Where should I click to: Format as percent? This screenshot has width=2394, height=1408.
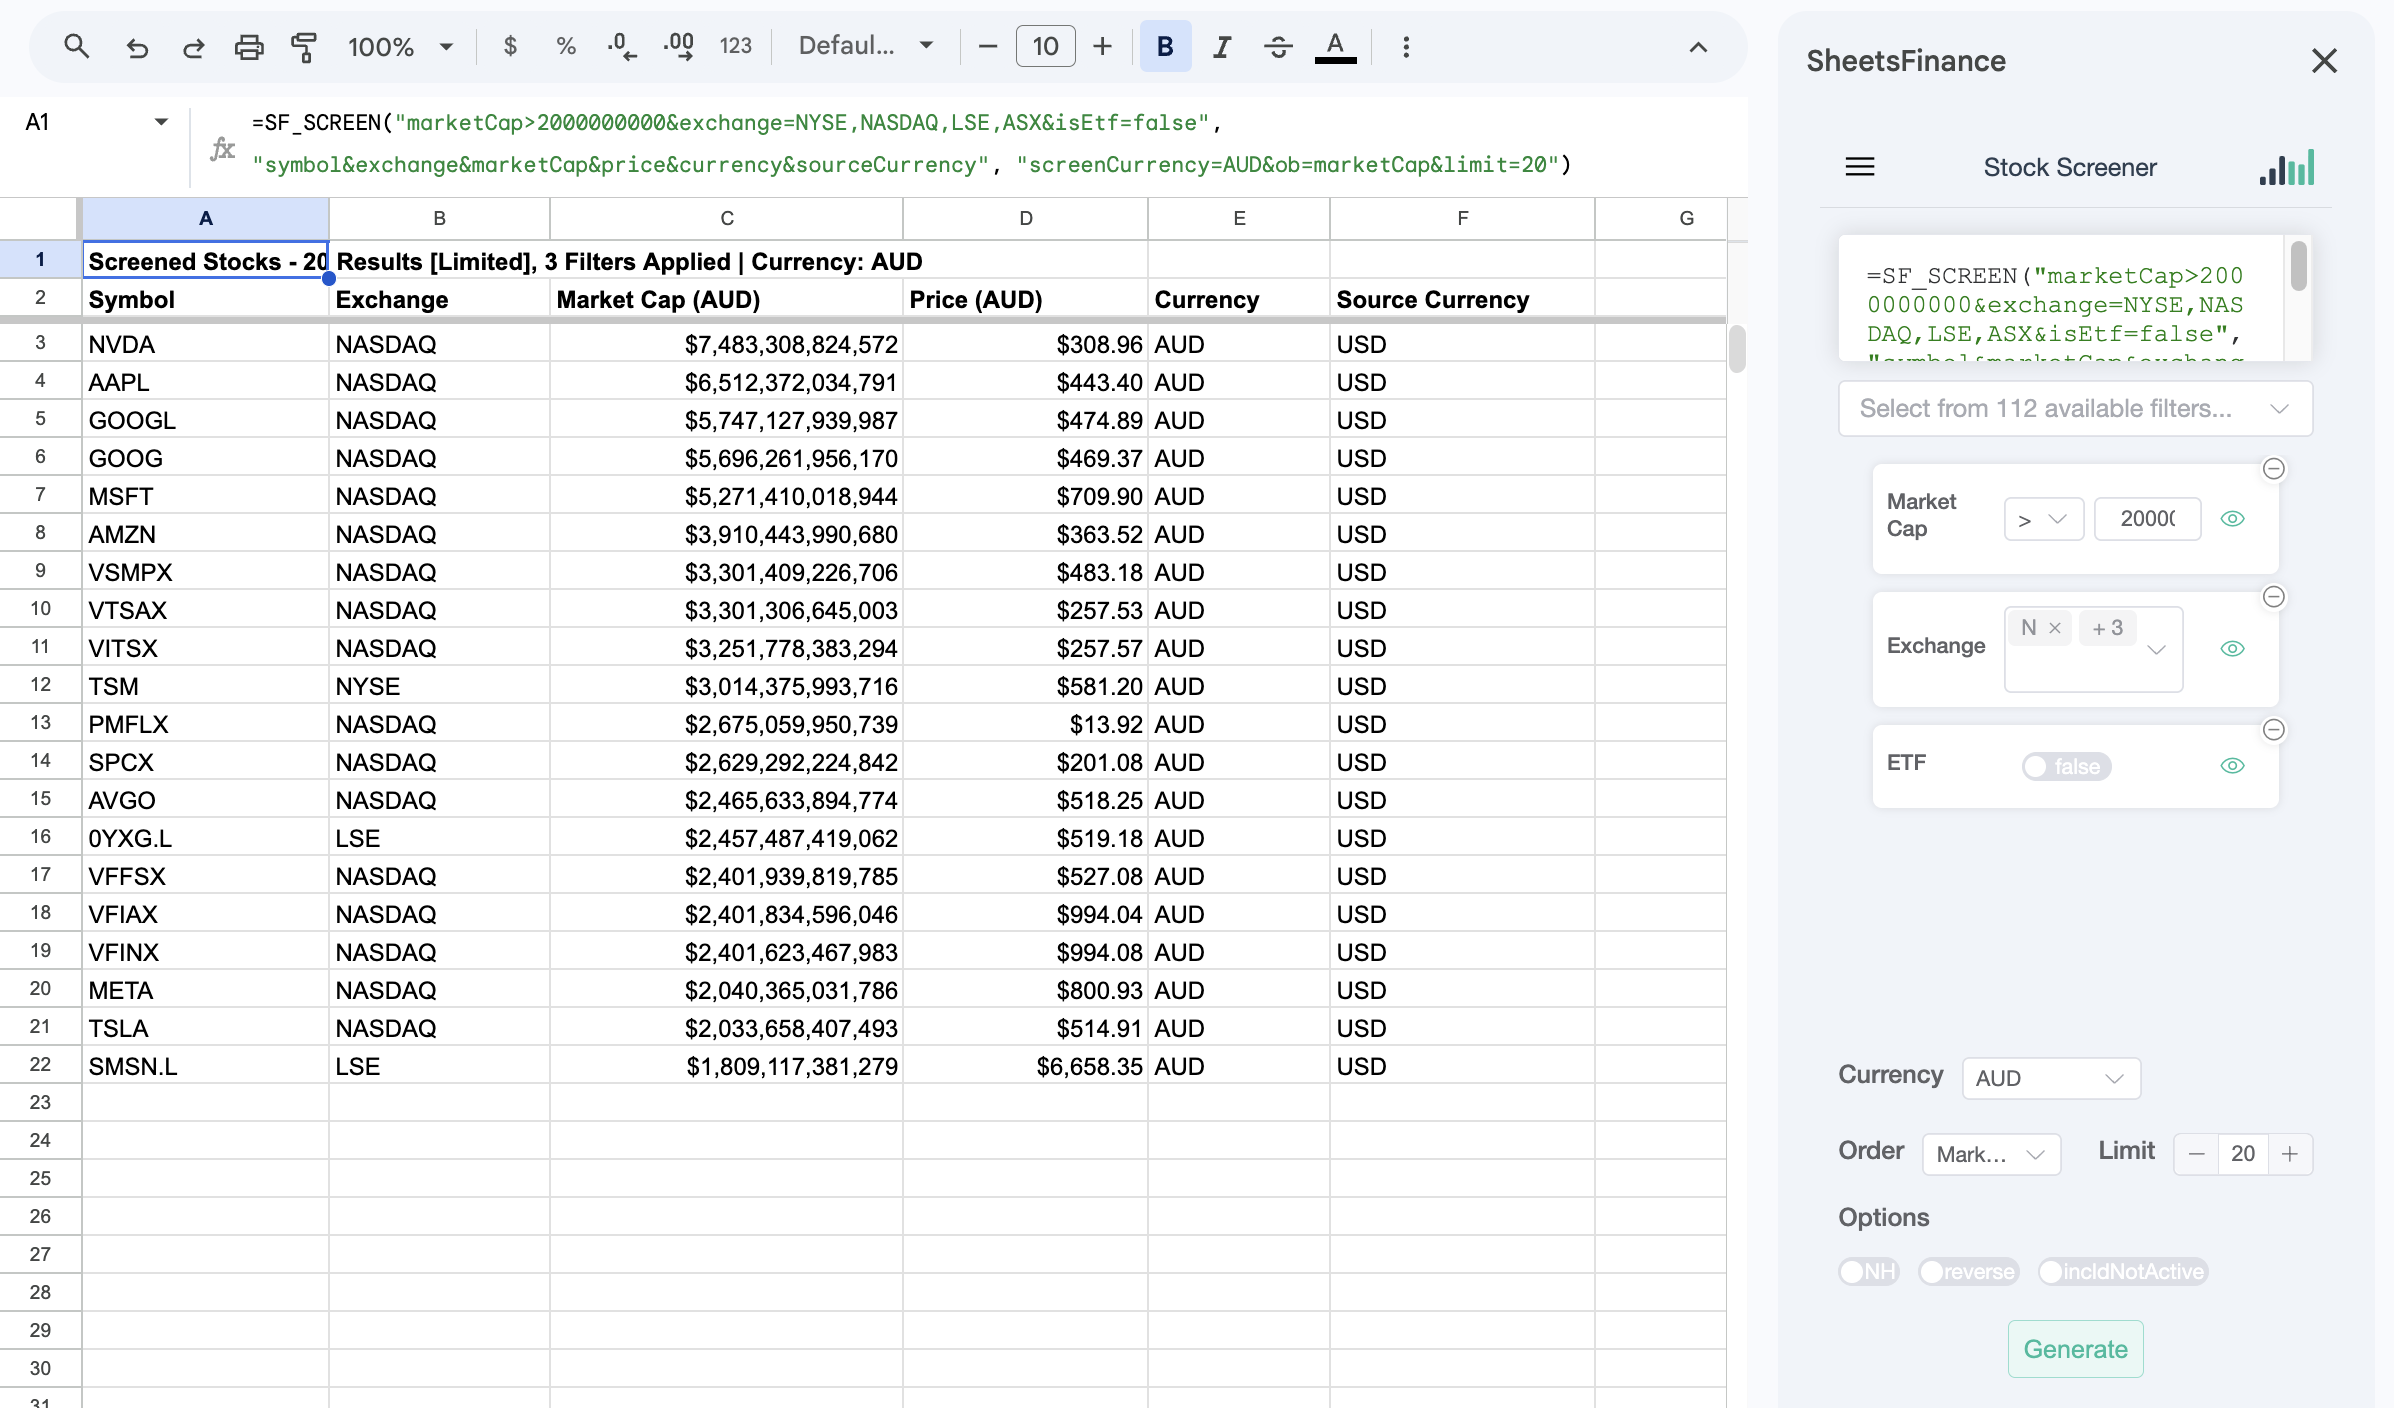click(566, 46)
